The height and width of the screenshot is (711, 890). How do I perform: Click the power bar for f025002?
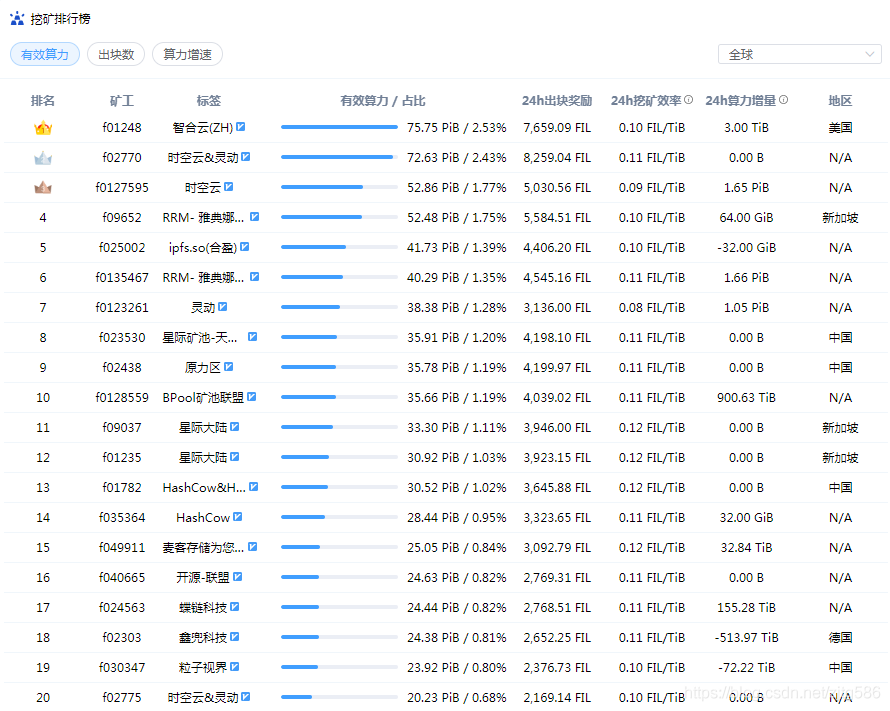[339, 247]
